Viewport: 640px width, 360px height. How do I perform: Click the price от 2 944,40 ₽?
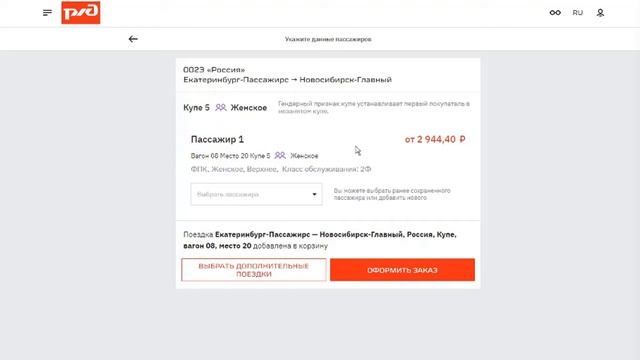tap(435, 139)
